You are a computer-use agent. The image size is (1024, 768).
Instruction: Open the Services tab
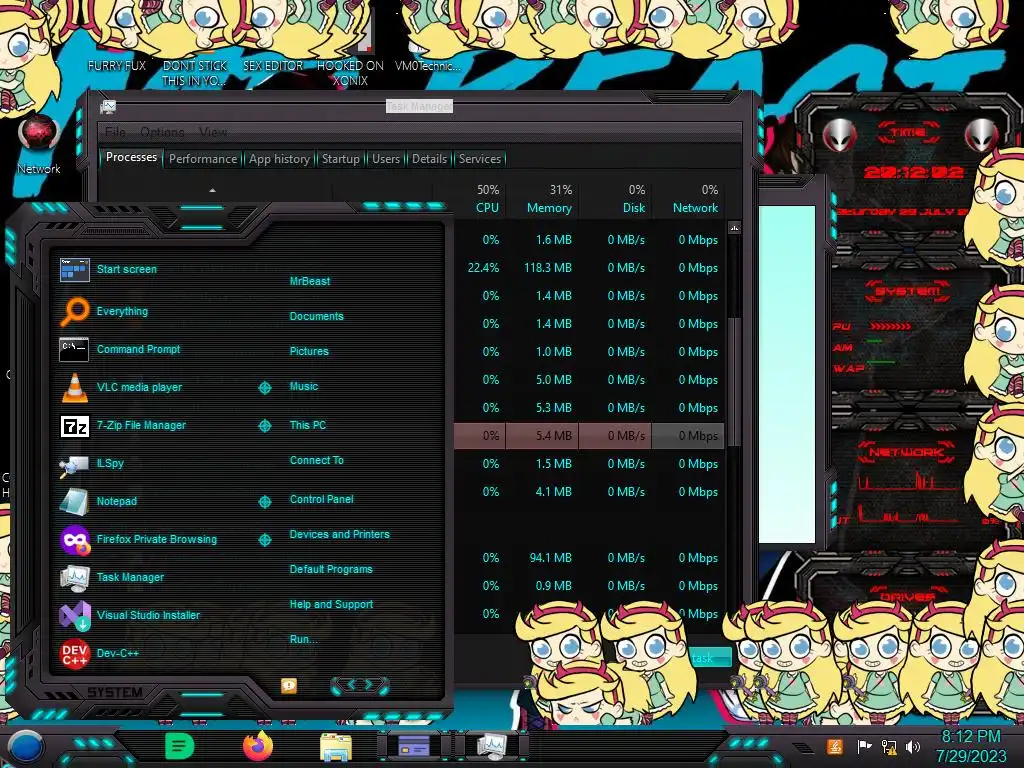click(x=480, y=159)
